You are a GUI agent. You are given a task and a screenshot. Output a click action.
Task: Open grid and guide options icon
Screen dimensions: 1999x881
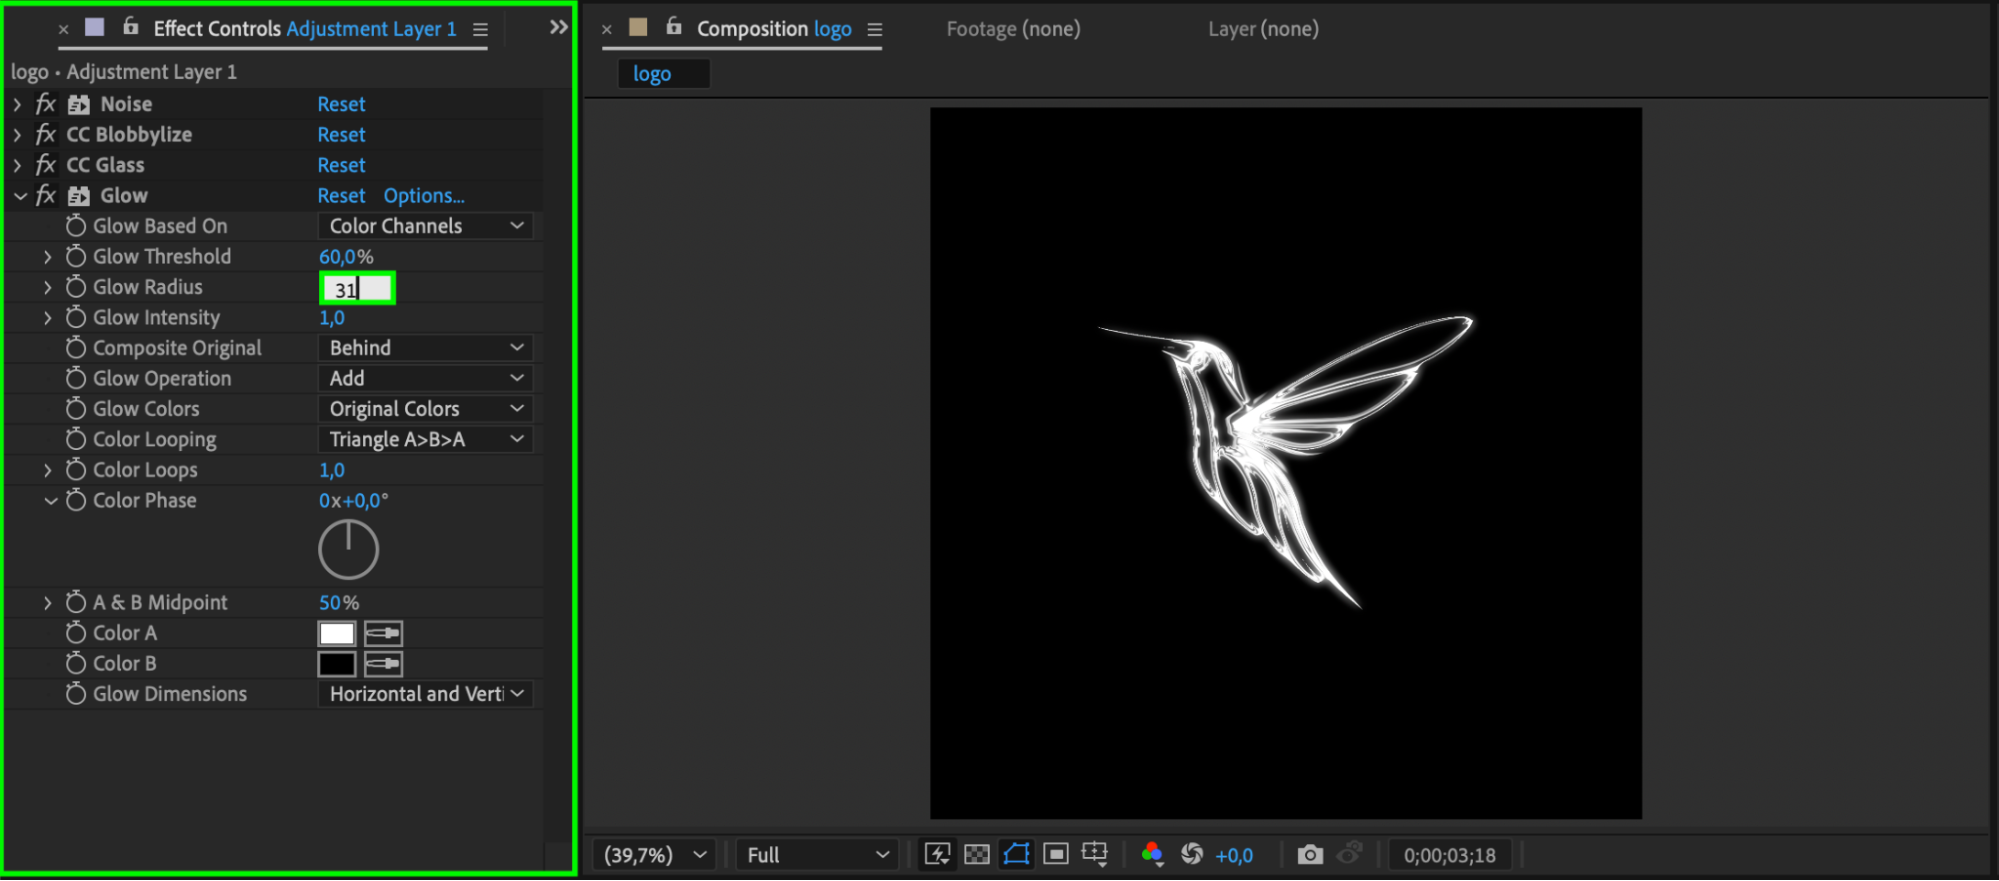[x=1095, y=854]
